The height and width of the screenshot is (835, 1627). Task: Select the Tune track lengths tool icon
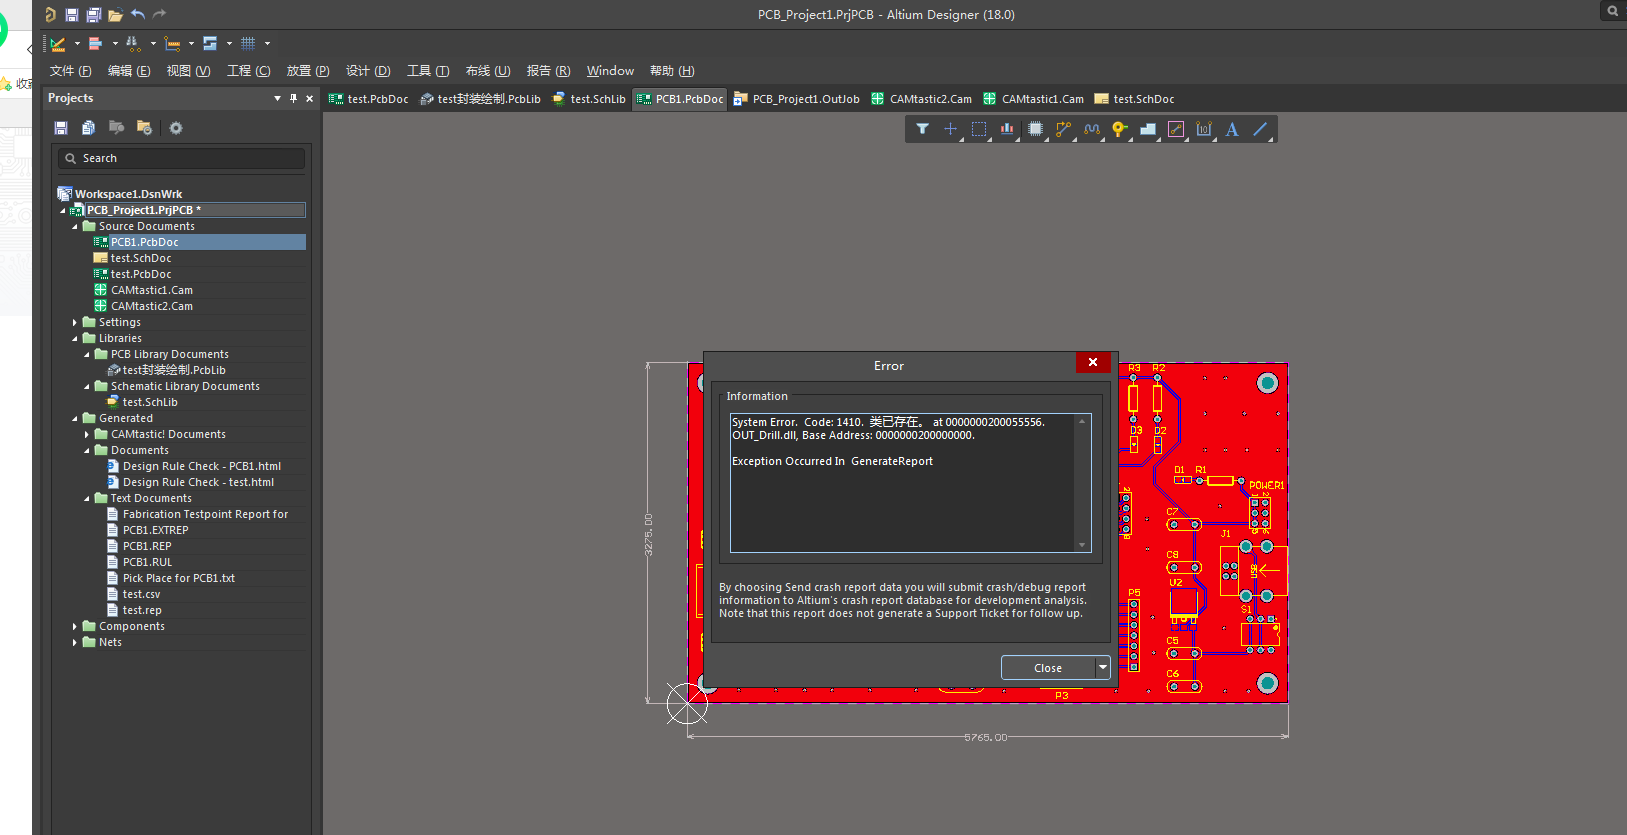click(x=1091, y=129)
